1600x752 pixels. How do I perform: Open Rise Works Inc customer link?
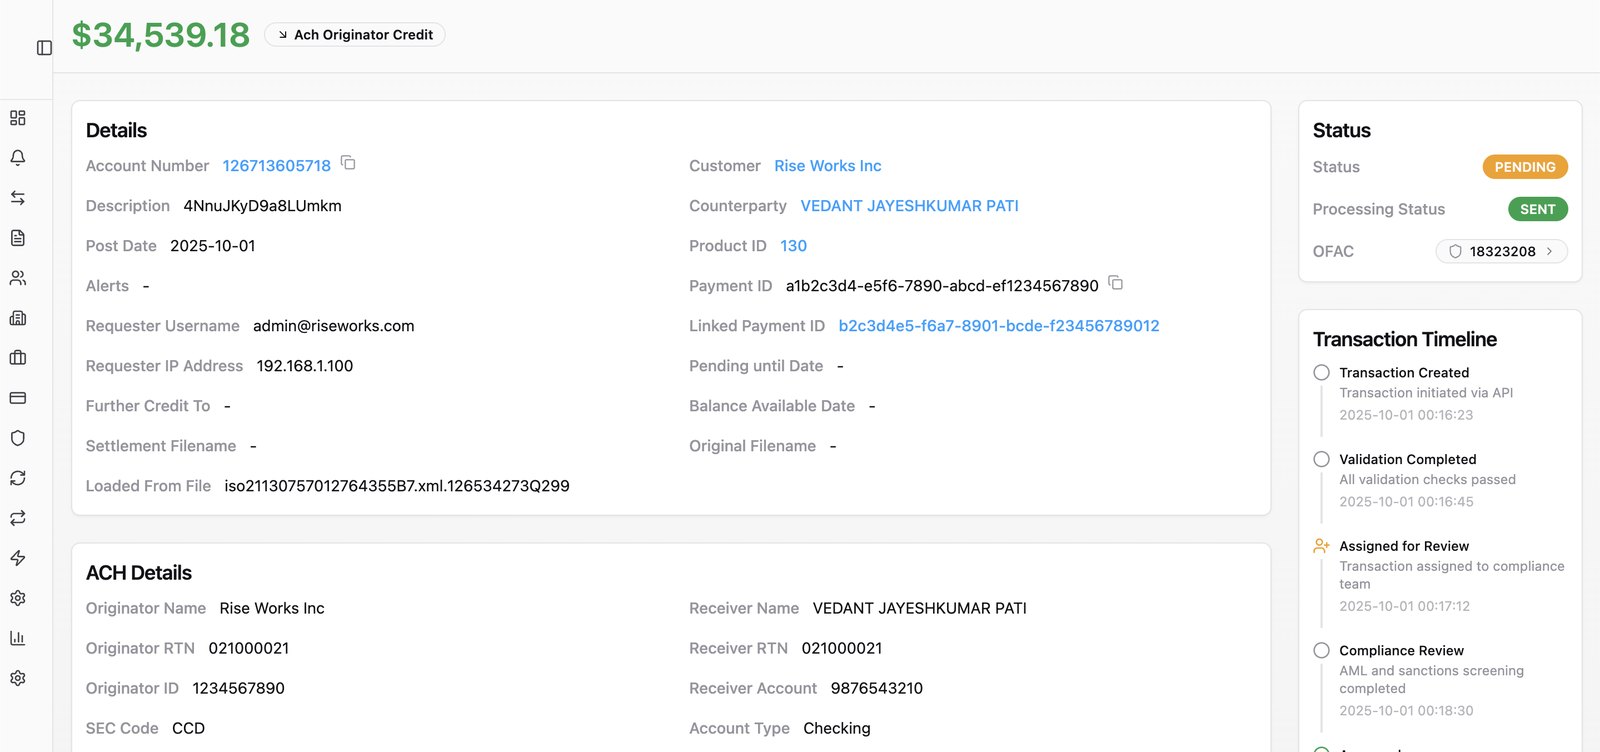tap(828, 166)
